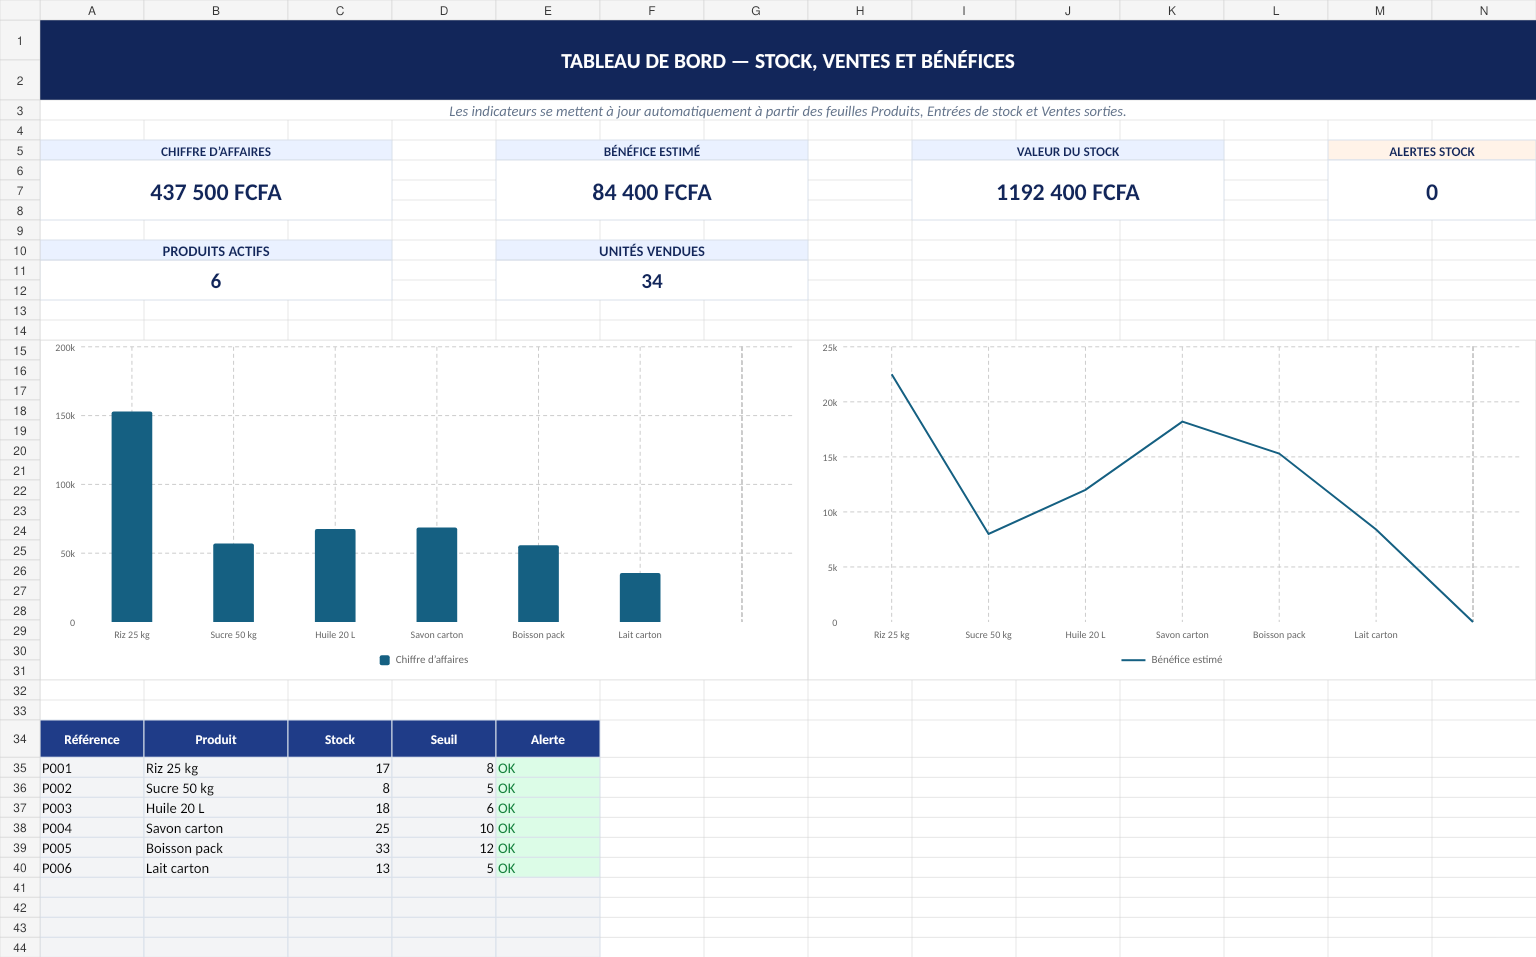Click the Savon carton label under line chart
The image size is (1536, 957).
[x=1182, y=635]
